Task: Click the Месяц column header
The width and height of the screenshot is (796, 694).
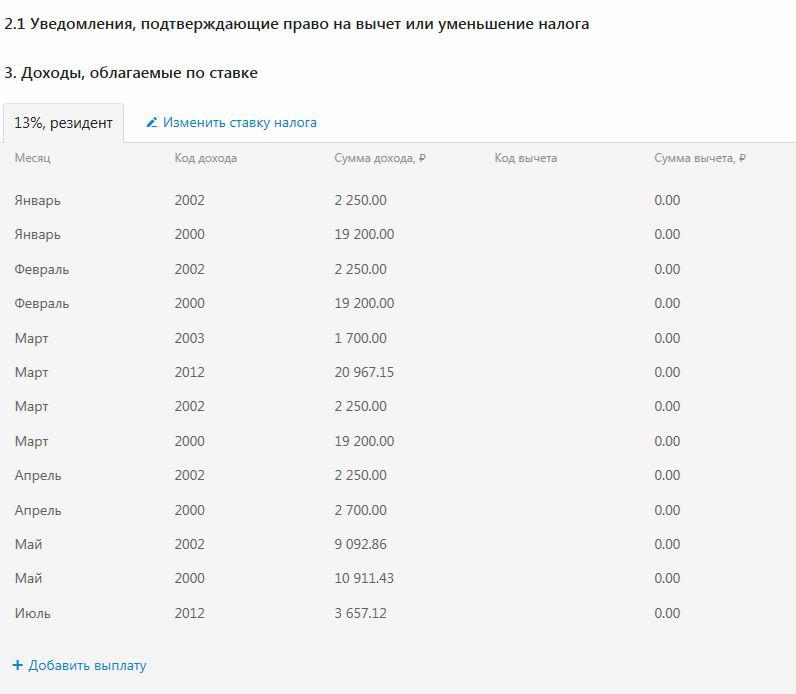Action: tap(32, 158)
